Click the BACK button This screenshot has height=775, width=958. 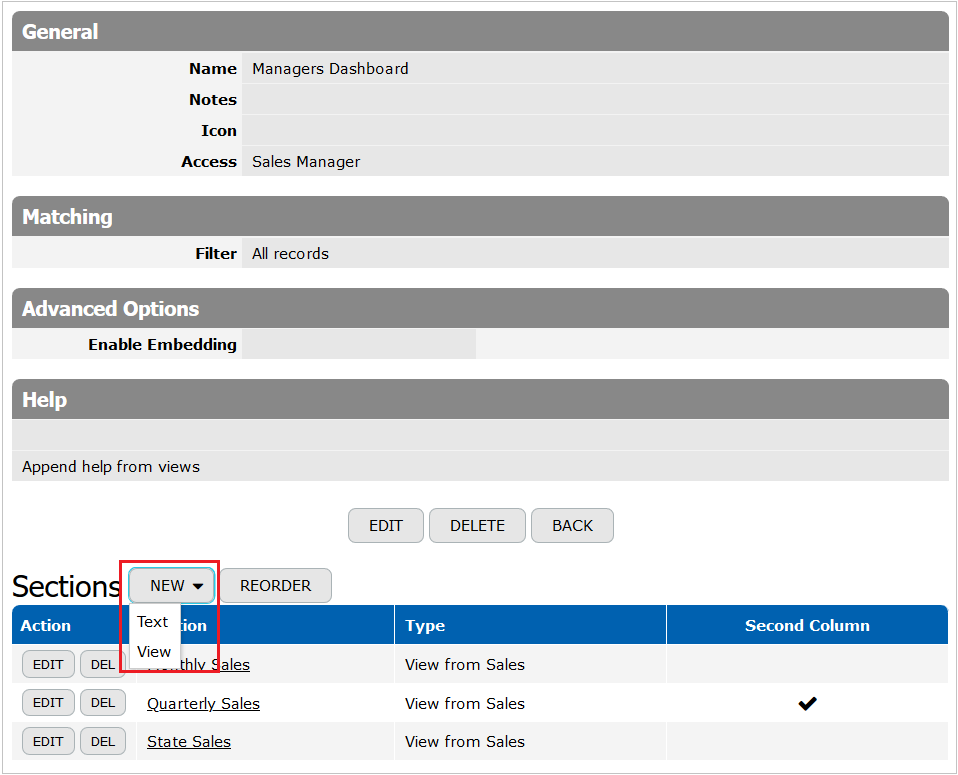572,526
